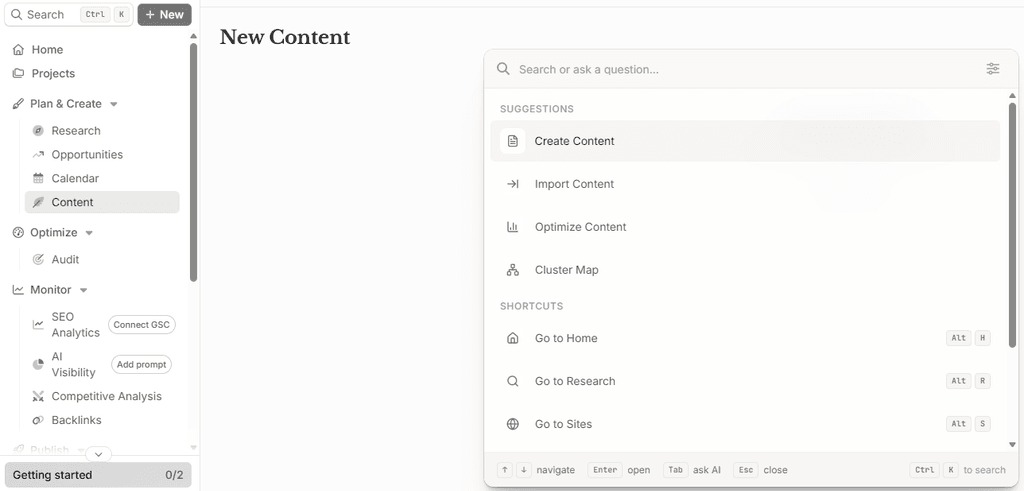Click the Tab ask AI hint

coord(692,470)
